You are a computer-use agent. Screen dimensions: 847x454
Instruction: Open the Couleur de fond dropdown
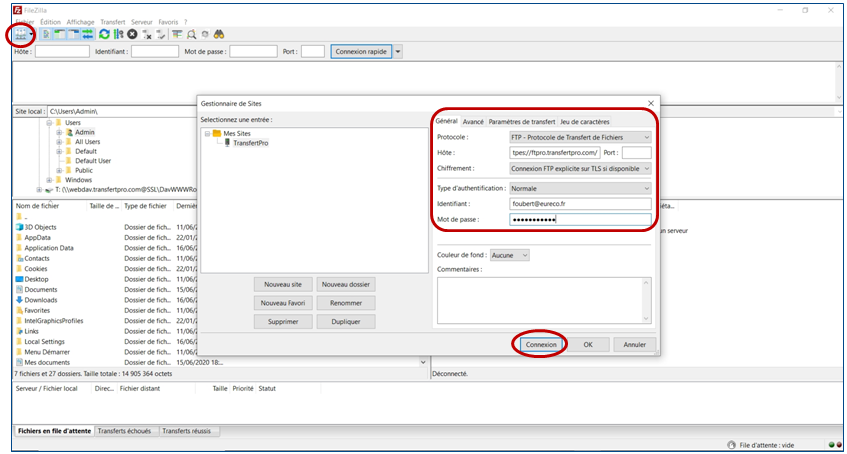(x=509, y=255)
